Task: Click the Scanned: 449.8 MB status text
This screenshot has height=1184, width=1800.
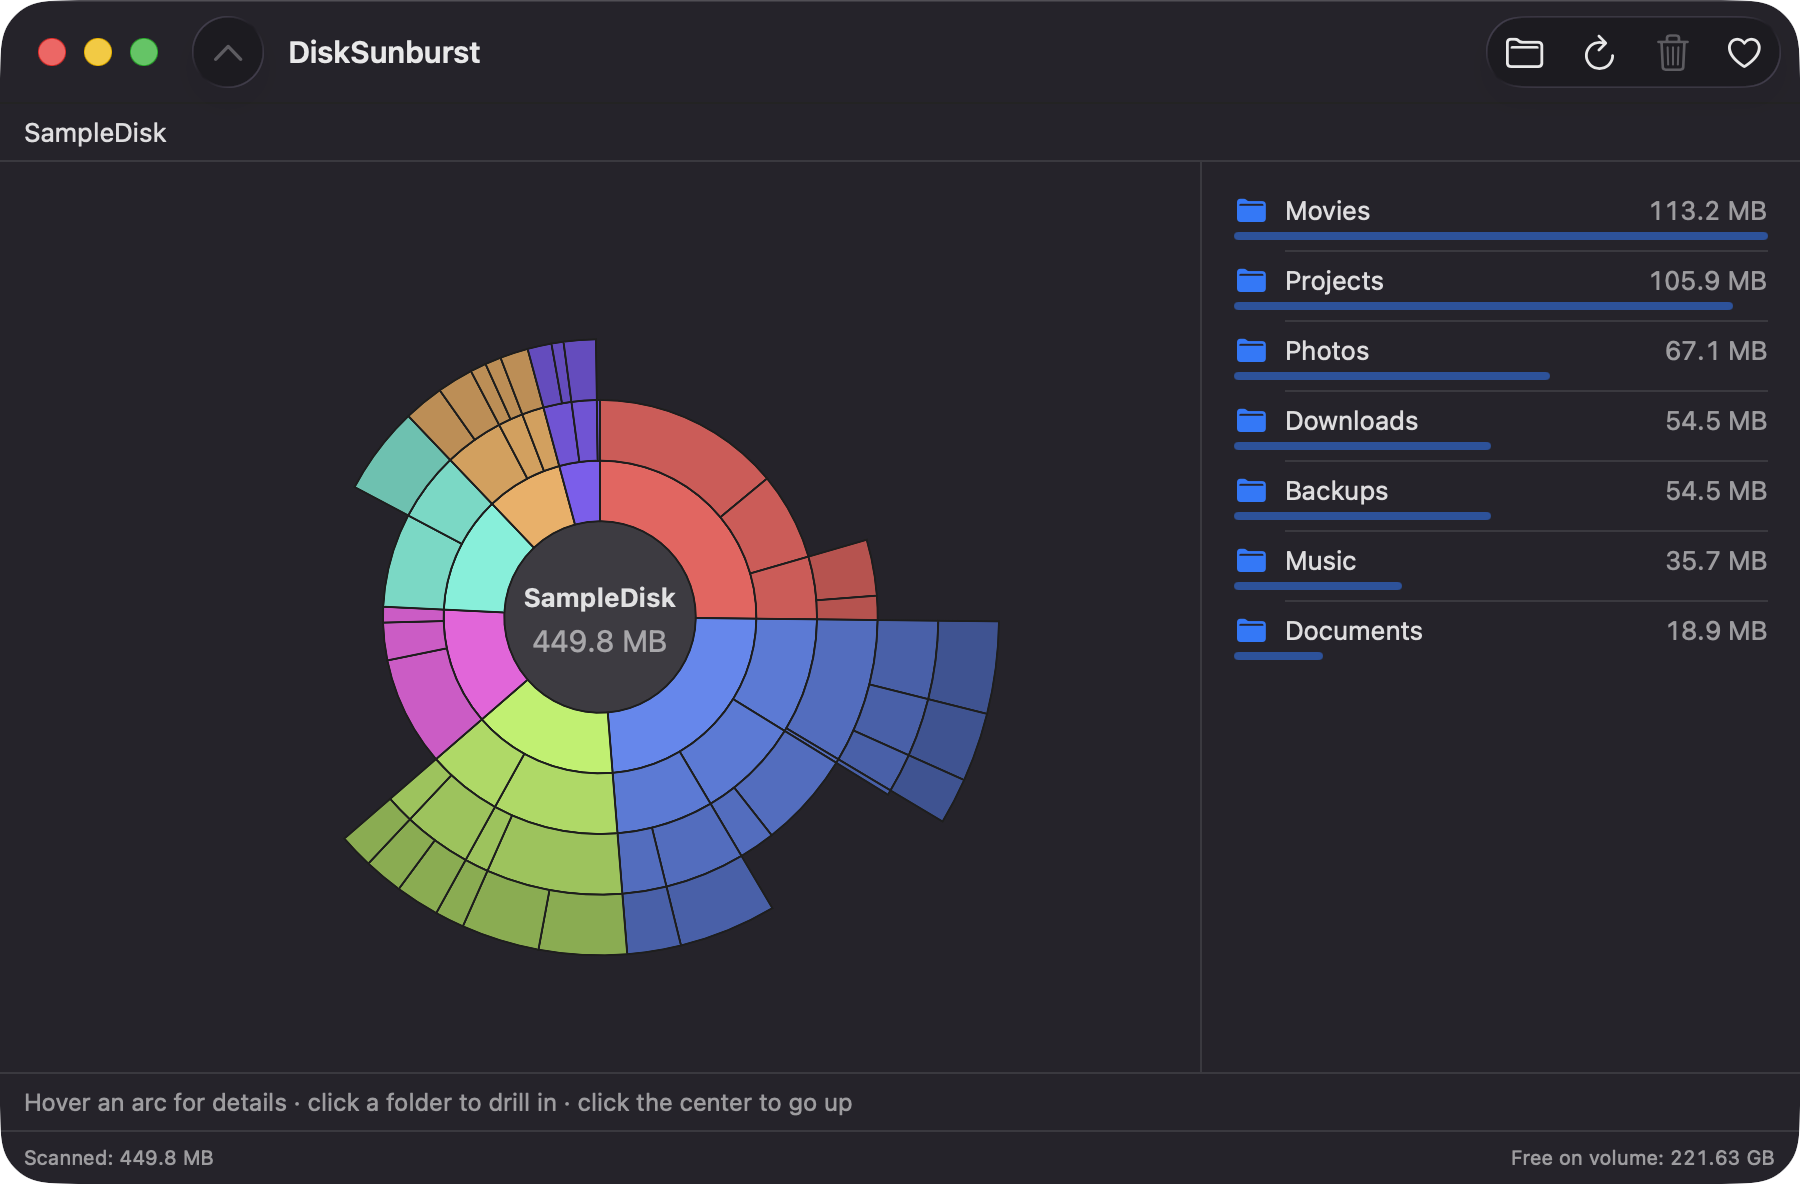Action: tap(119, 1158)
